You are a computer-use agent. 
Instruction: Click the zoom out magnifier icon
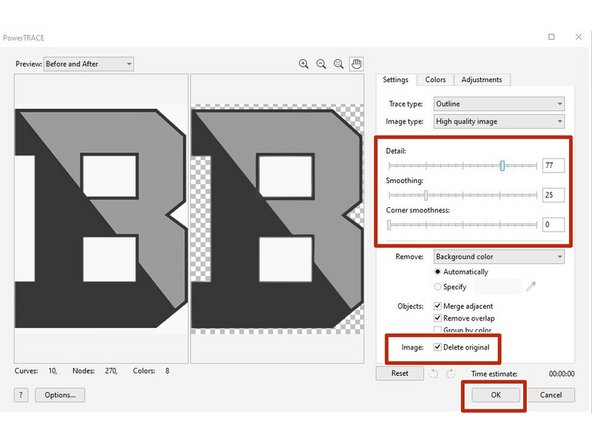321,64
